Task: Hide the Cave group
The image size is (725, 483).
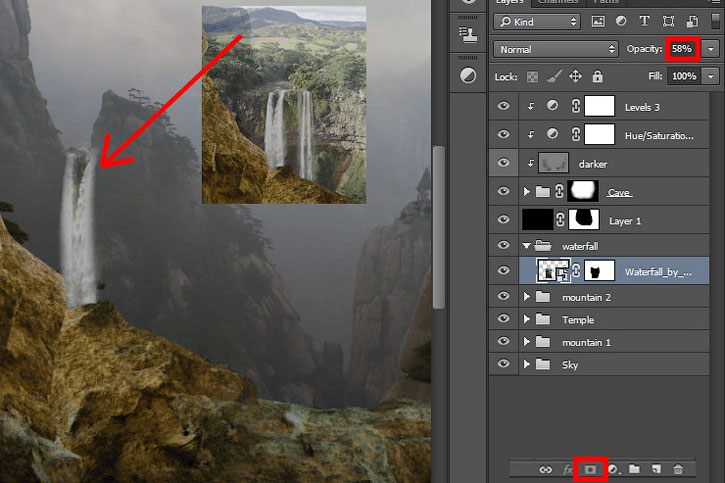Action: (504, 191)
